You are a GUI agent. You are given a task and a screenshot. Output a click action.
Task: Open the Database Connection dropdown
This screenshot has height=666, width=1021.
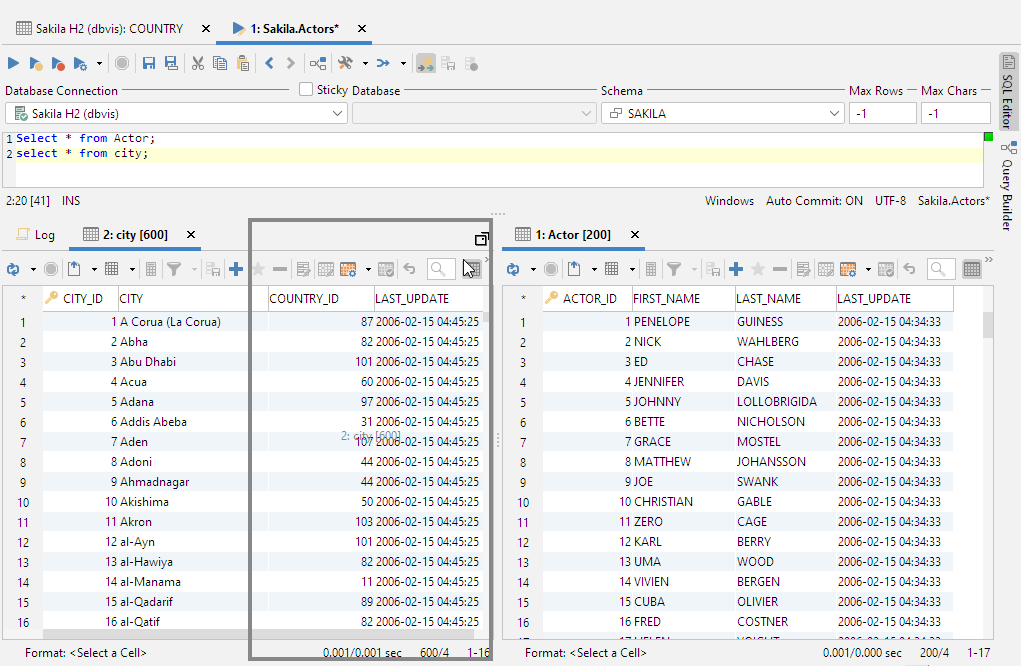coord(337,114)
